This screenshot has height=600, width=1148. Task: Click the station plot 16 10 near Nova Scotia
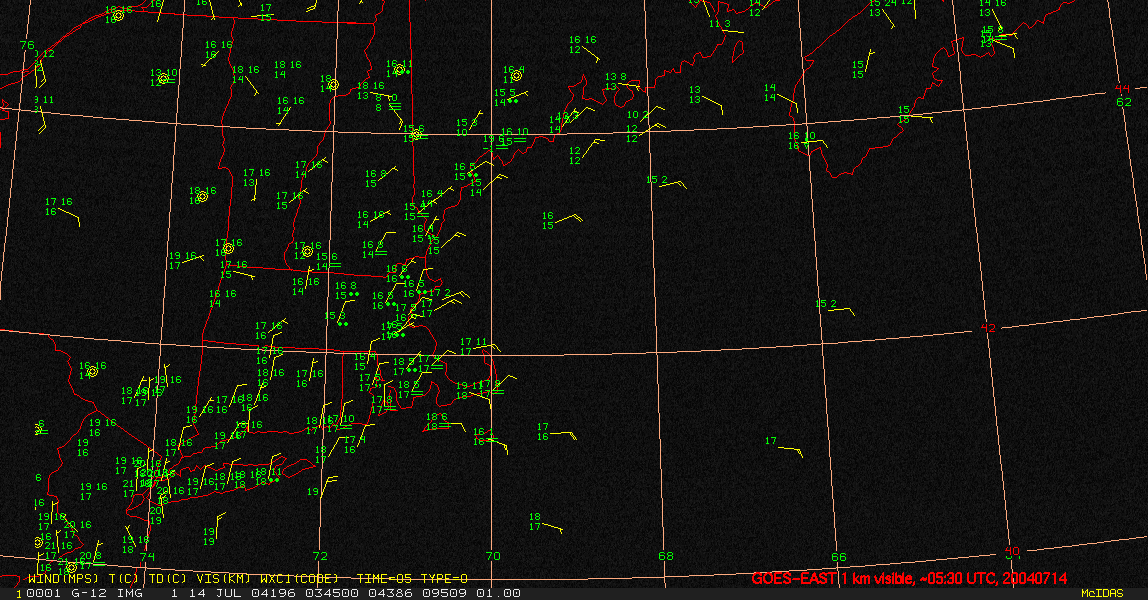point(801,140)
